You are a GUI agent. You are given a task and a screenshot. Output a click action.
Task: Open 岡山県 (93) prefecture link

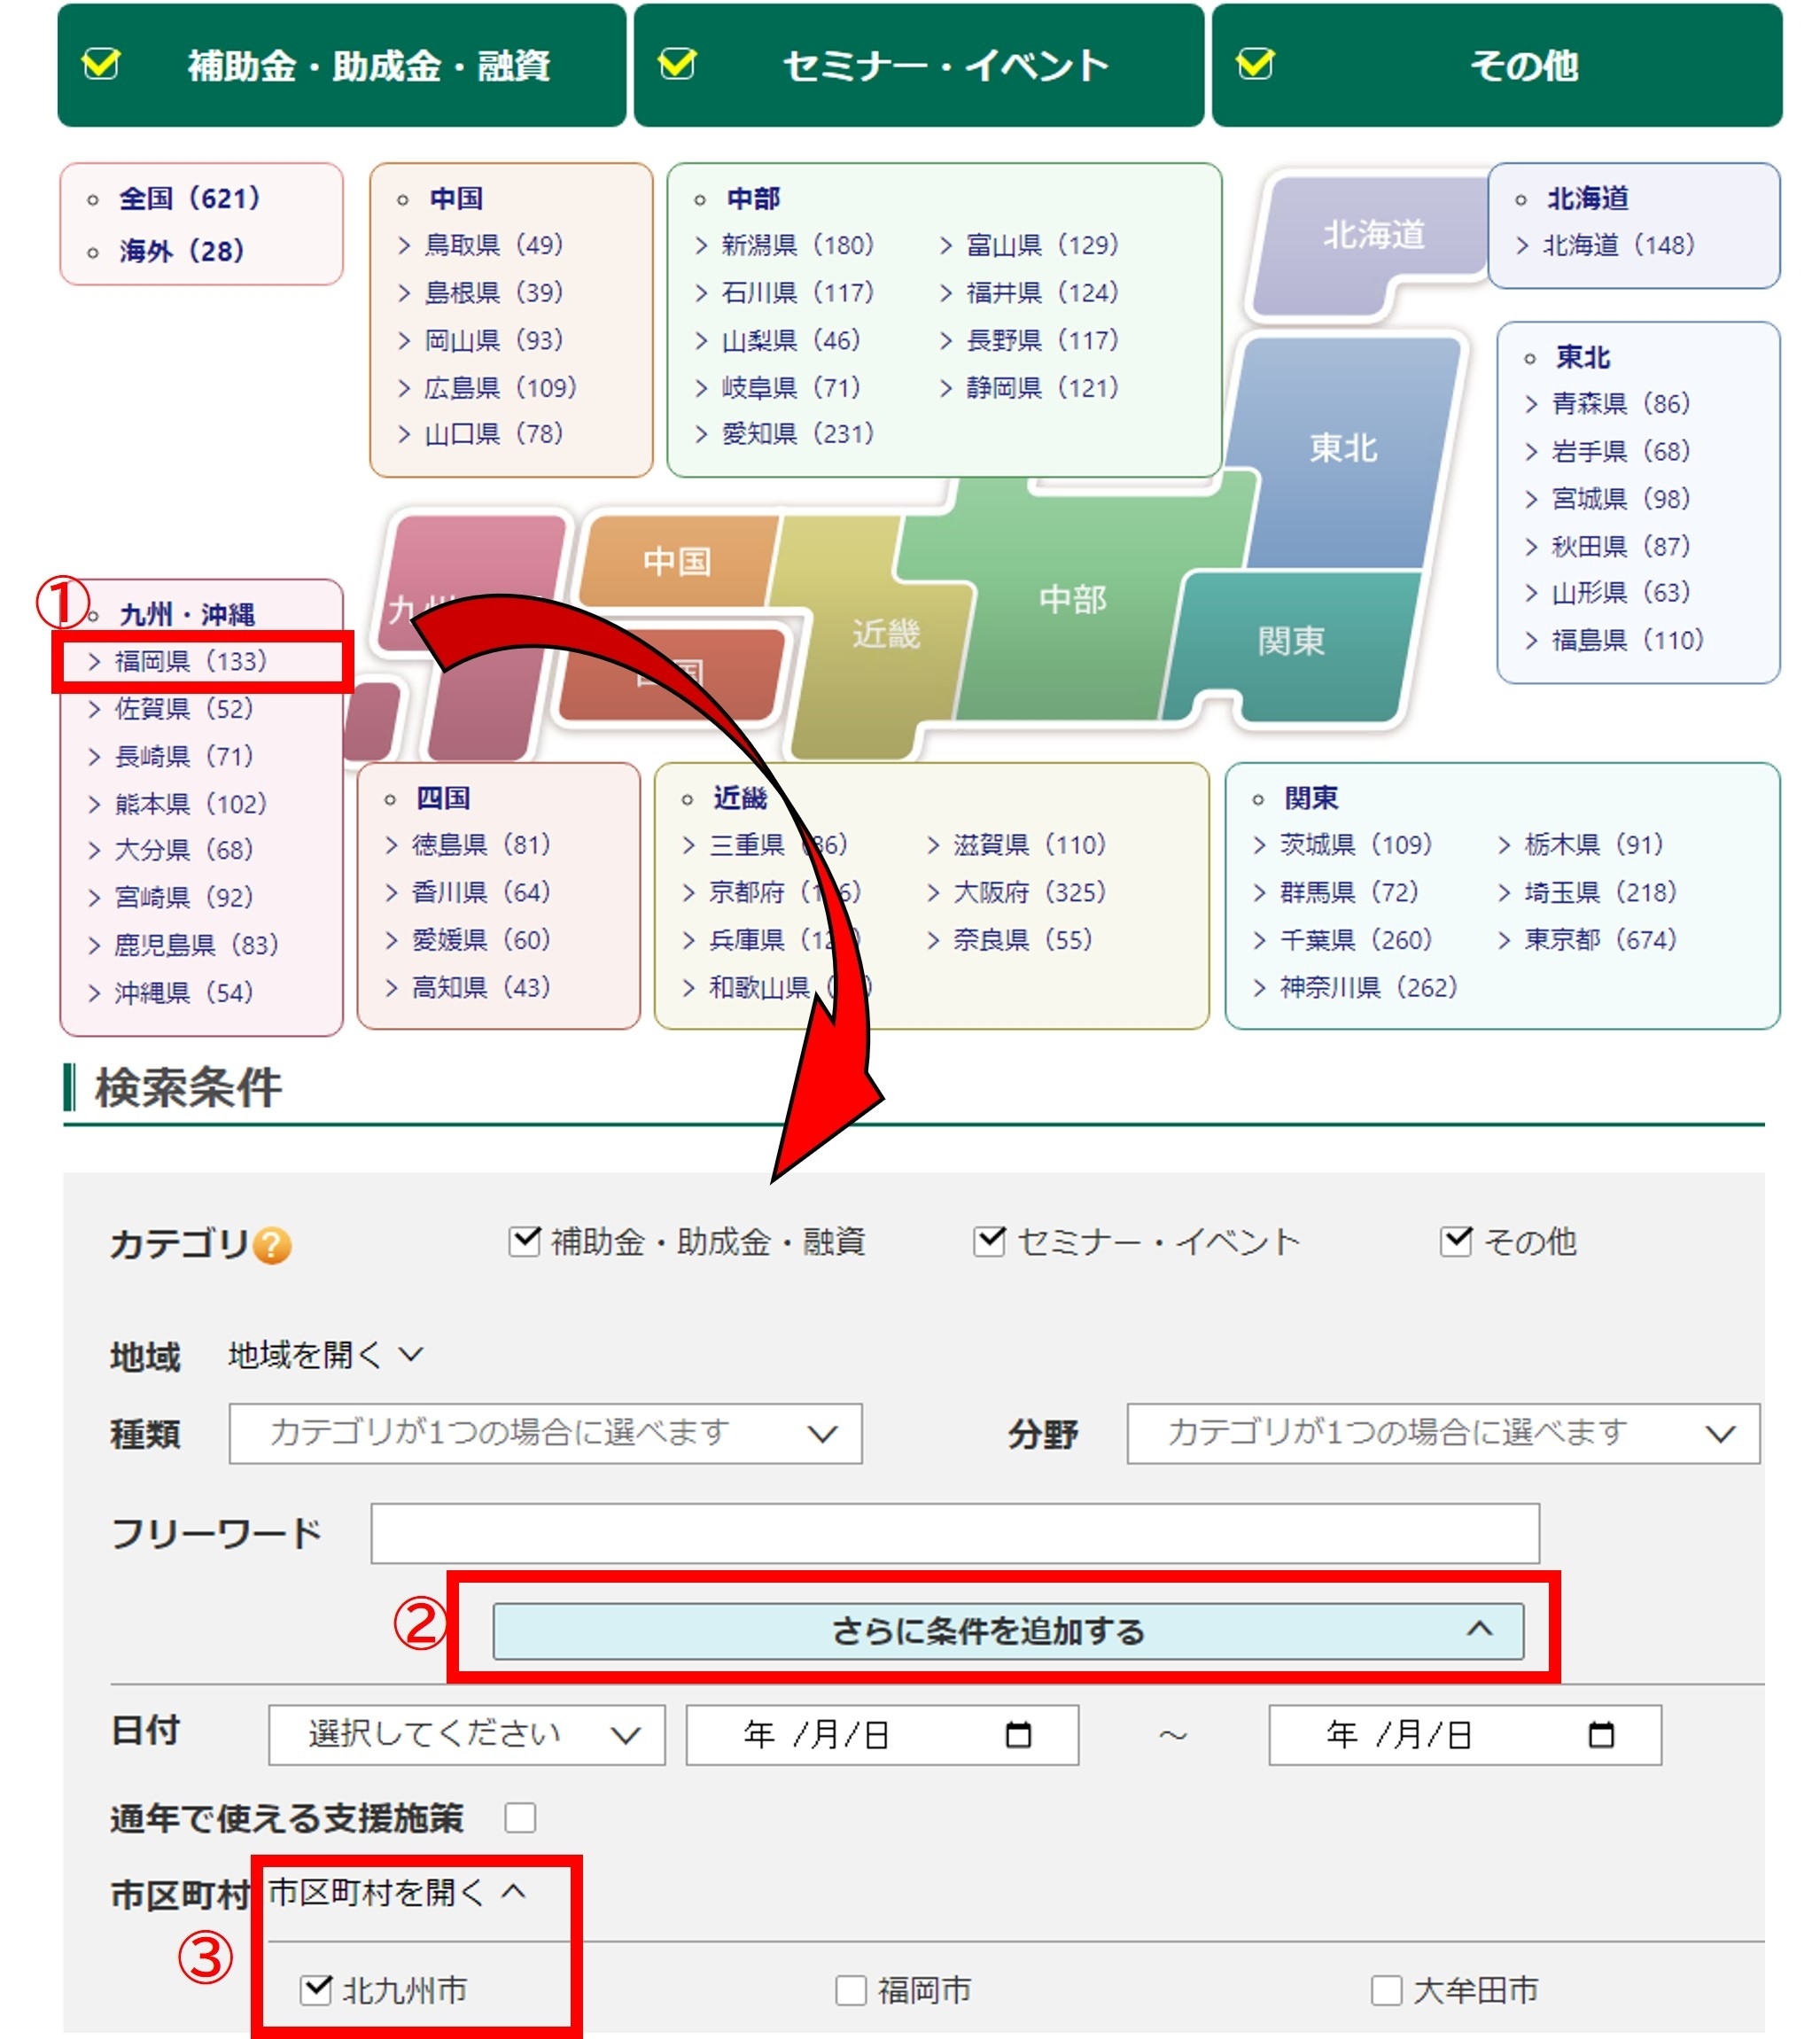[493, 341]
